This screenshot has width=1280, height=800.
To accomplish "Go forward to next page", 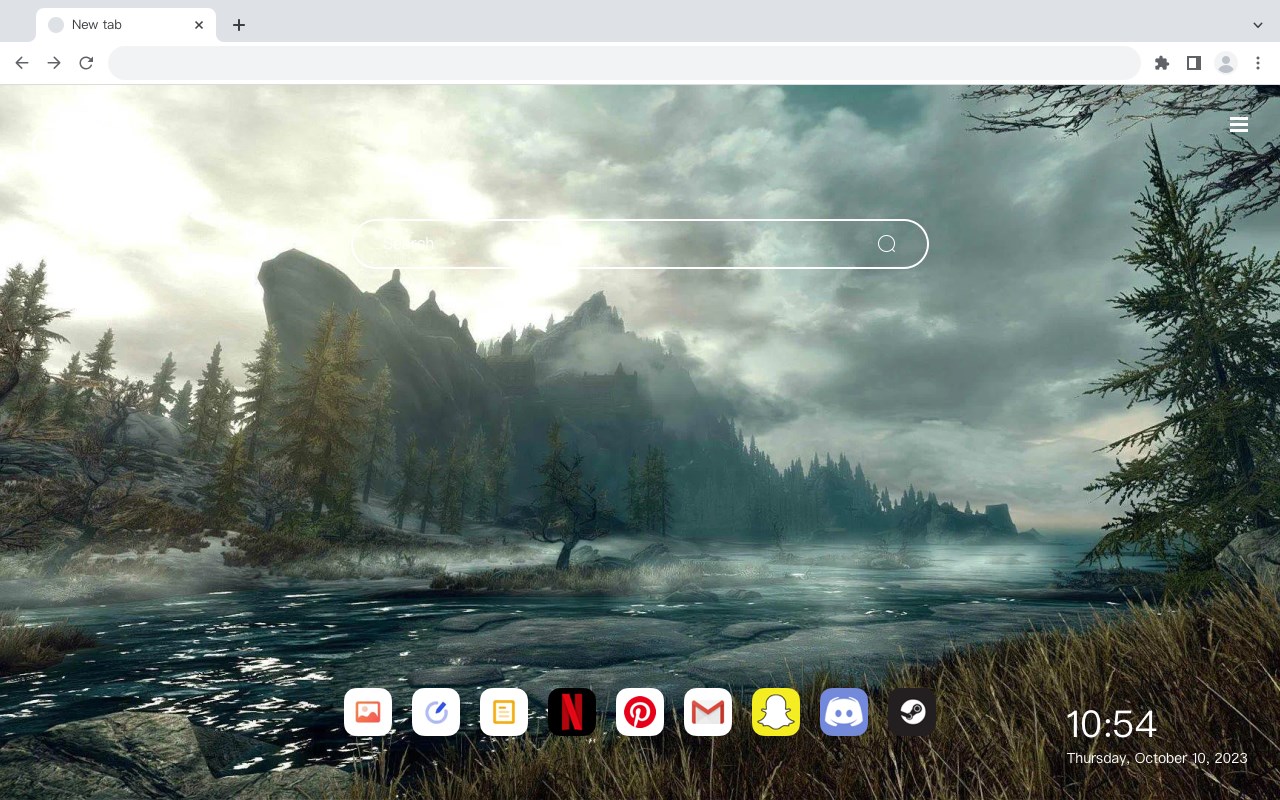I will click(x=54, y=63).
